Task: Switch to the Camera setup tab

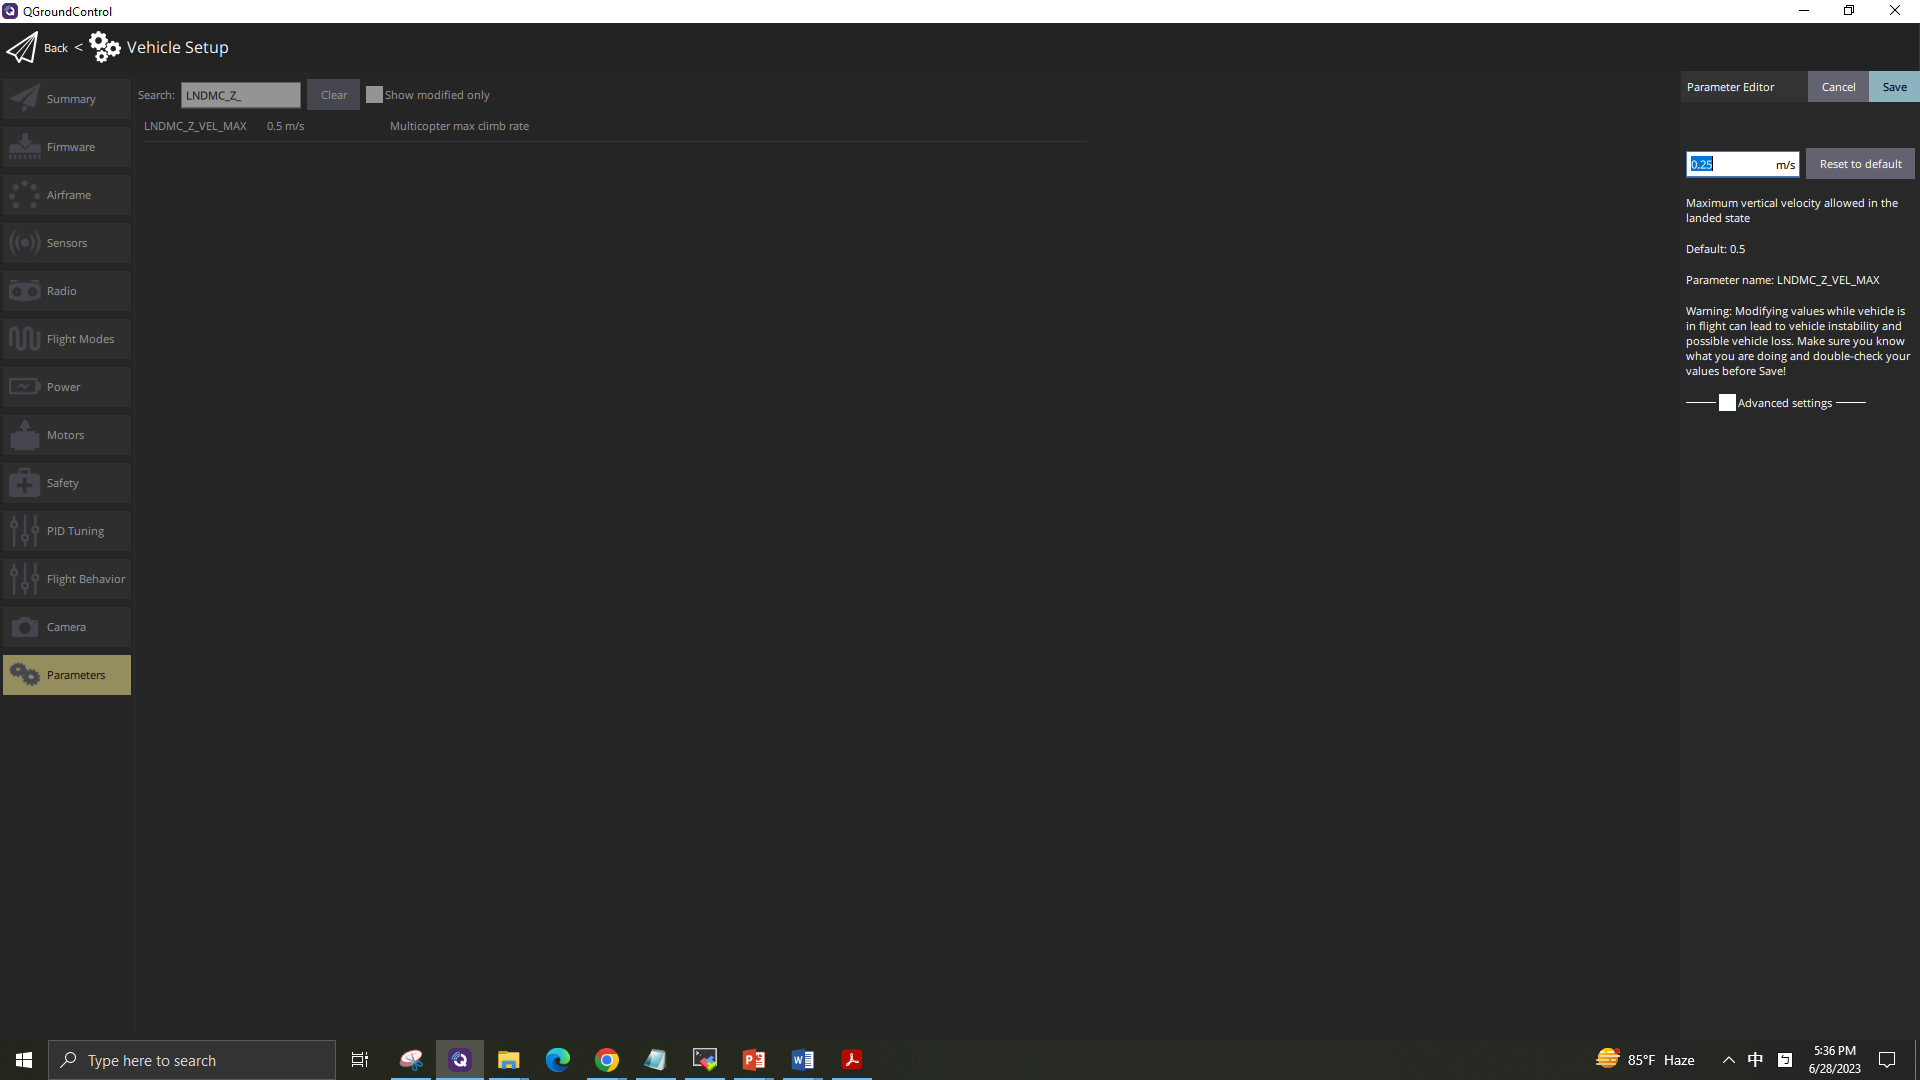Action: click(66, 627)
